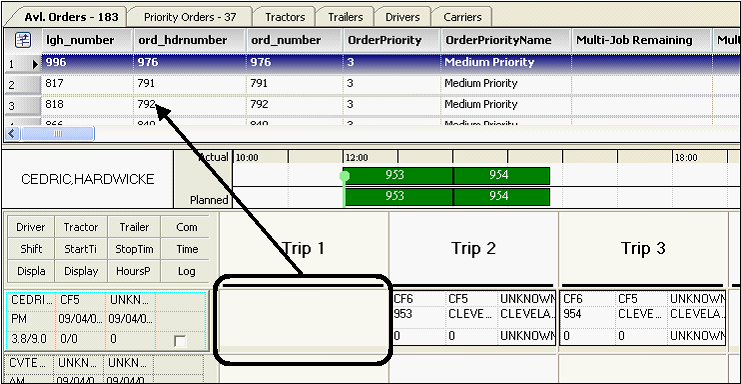Screen dimensions: 741x384
Task: Click the Trip 3 column header
Action: 643,248
